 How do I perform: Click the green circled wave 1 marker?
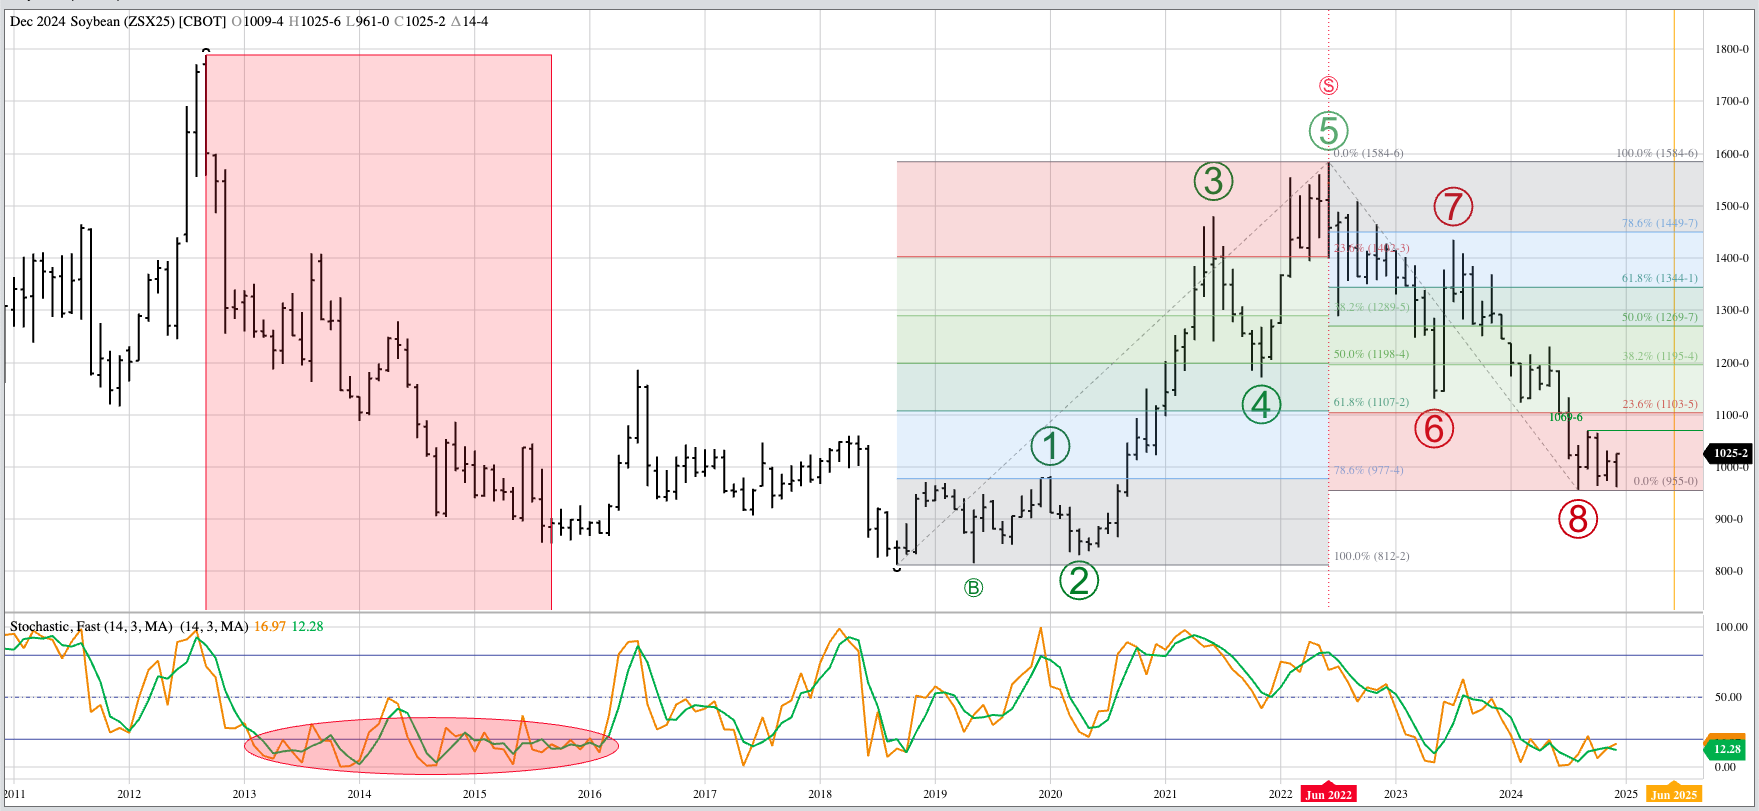[1050, 446]
